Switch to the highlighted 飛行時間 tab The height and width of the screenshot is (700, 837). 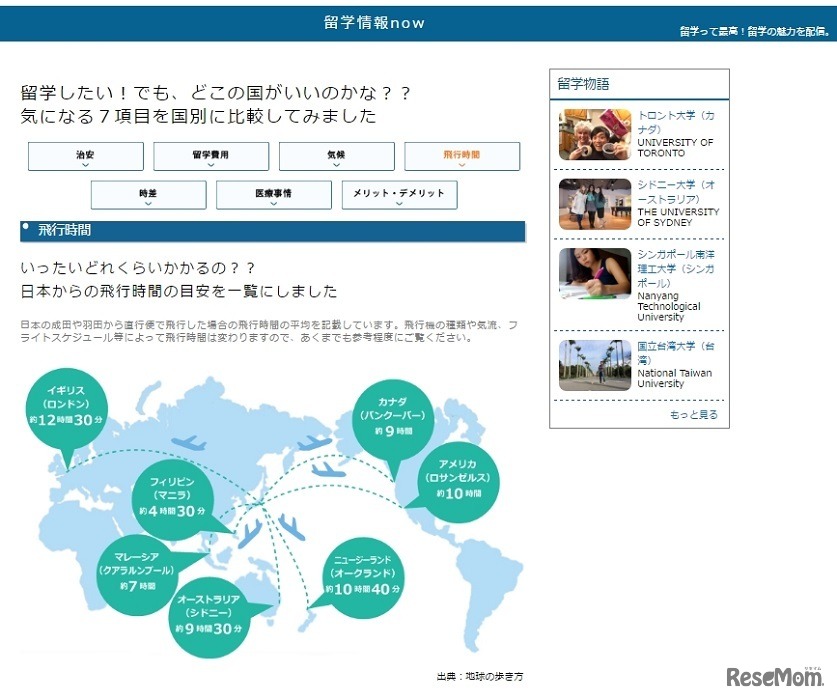(x=462, y=156)
